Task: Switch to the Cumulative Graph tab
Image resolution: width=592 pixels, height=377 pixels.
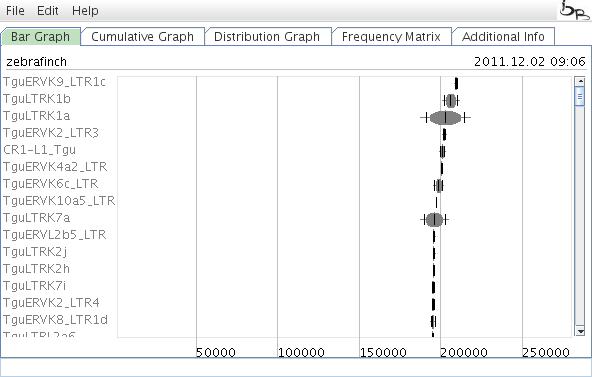Action: click(142, 37)
